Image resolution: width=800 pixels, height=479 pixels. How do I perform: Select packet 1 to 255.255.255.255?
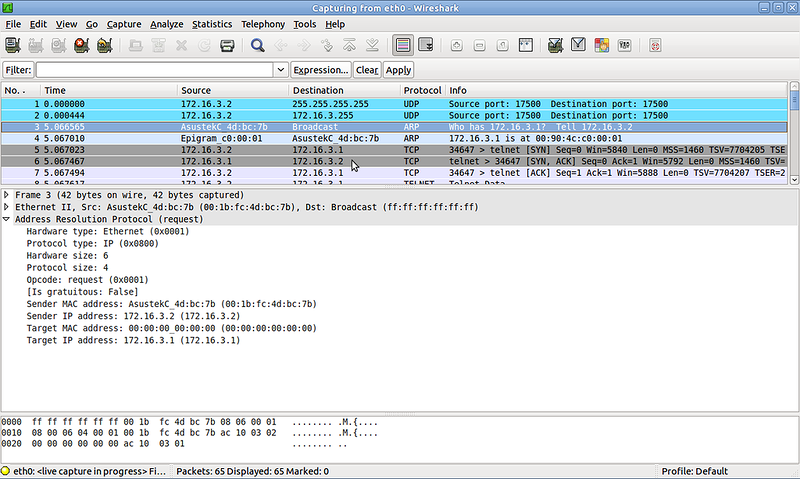pyautogui.click(x=394, y=104)
